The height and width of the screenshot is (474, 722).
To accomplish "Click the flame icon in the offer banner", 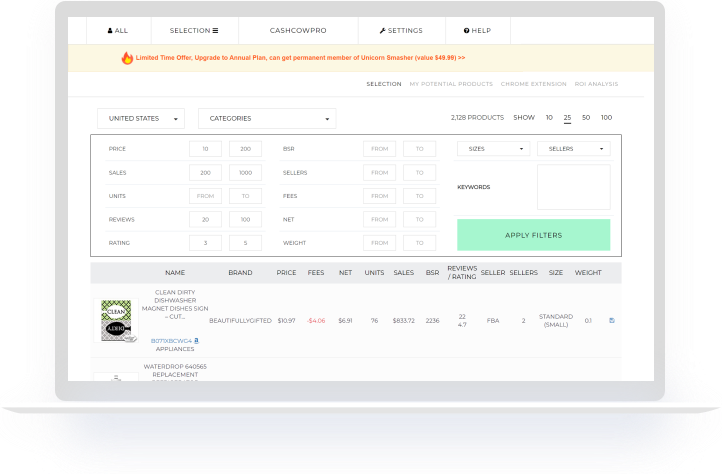I will coord(126,58).
